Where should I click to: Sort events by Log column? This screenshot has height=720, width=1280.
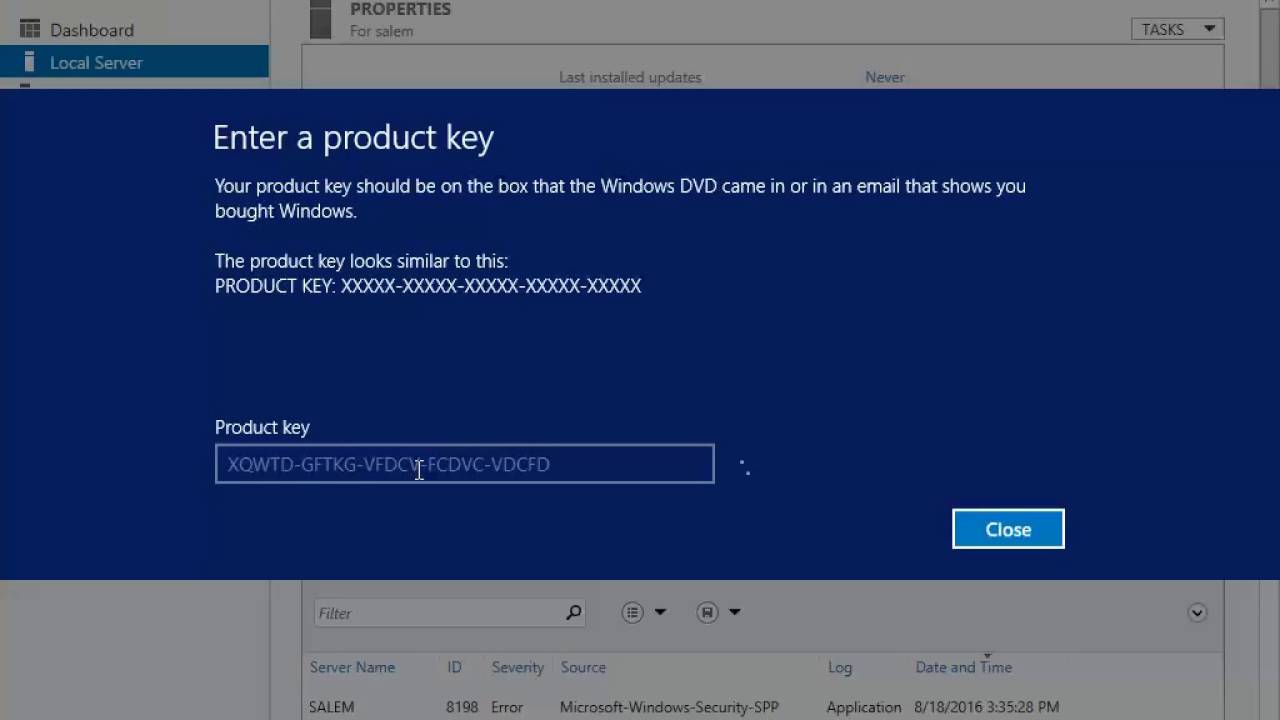pyautogui.click(x=840, y=667)
